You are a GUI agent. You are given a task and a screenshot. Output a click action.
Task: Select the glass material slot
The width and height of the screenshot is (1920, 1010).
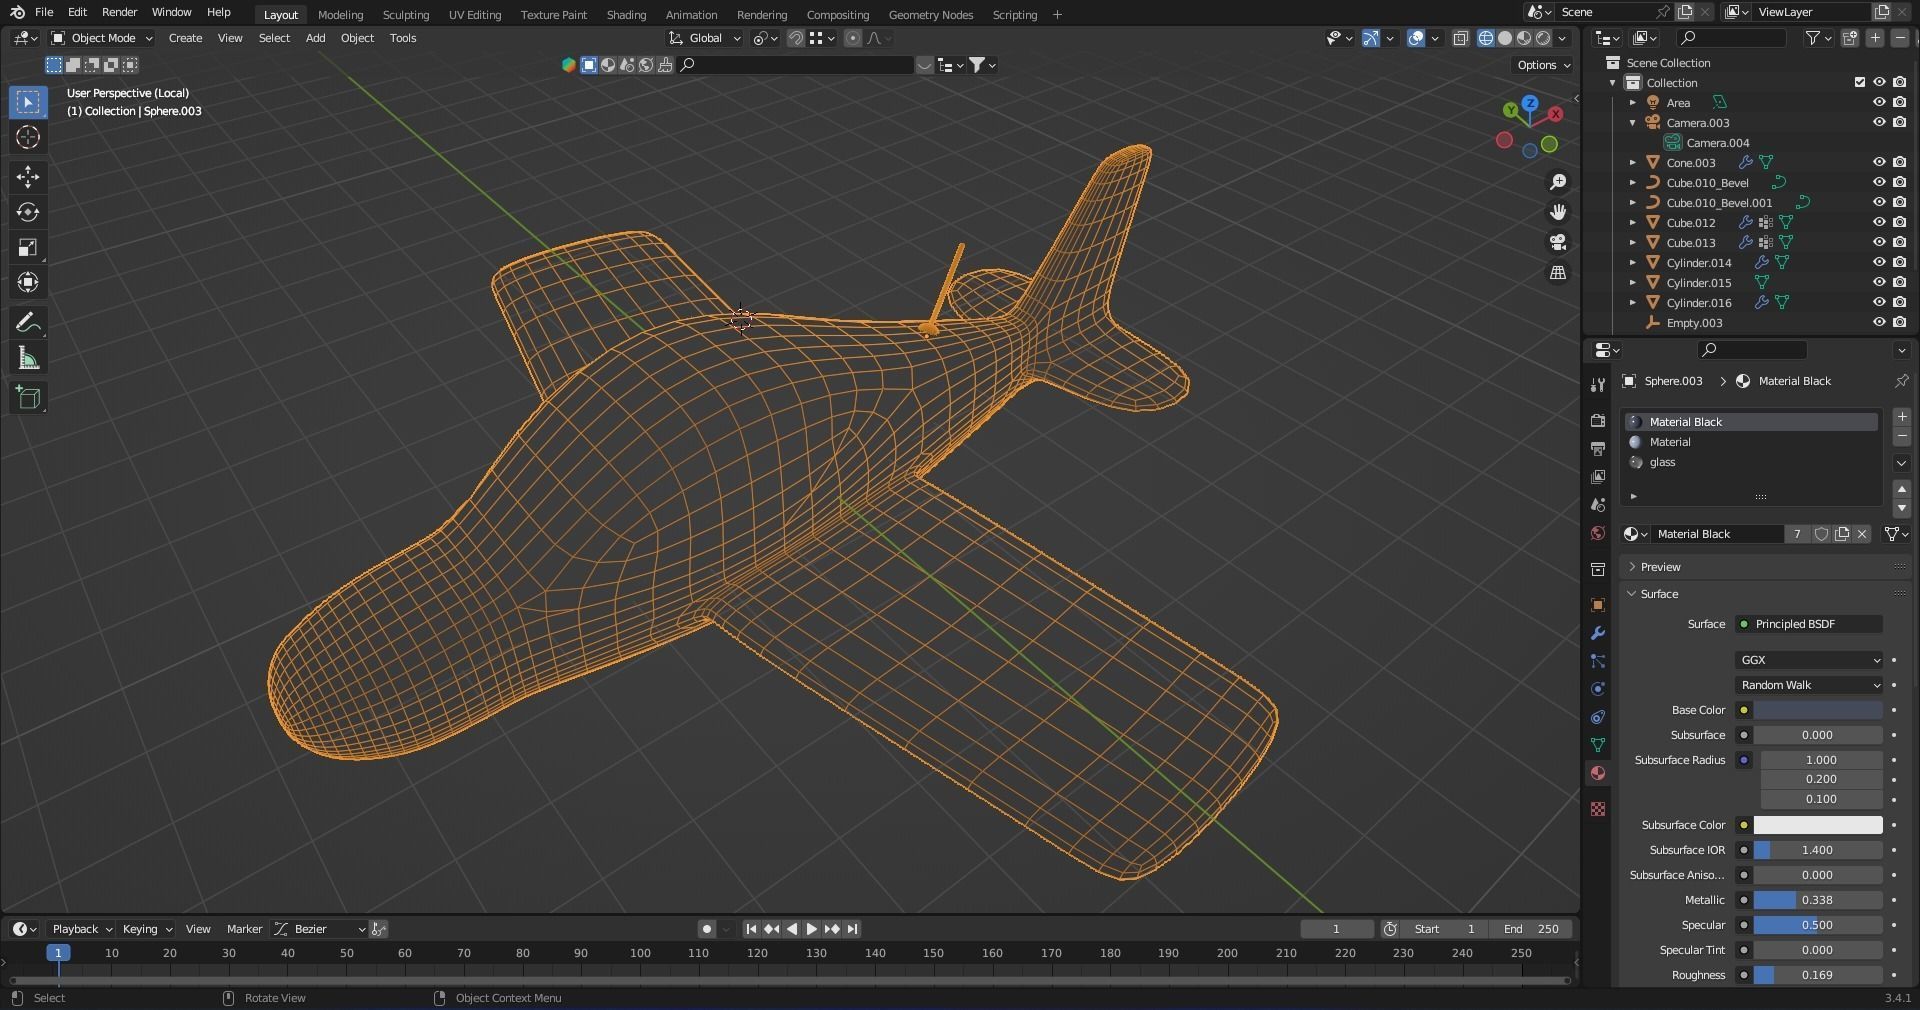(1752, 462)
